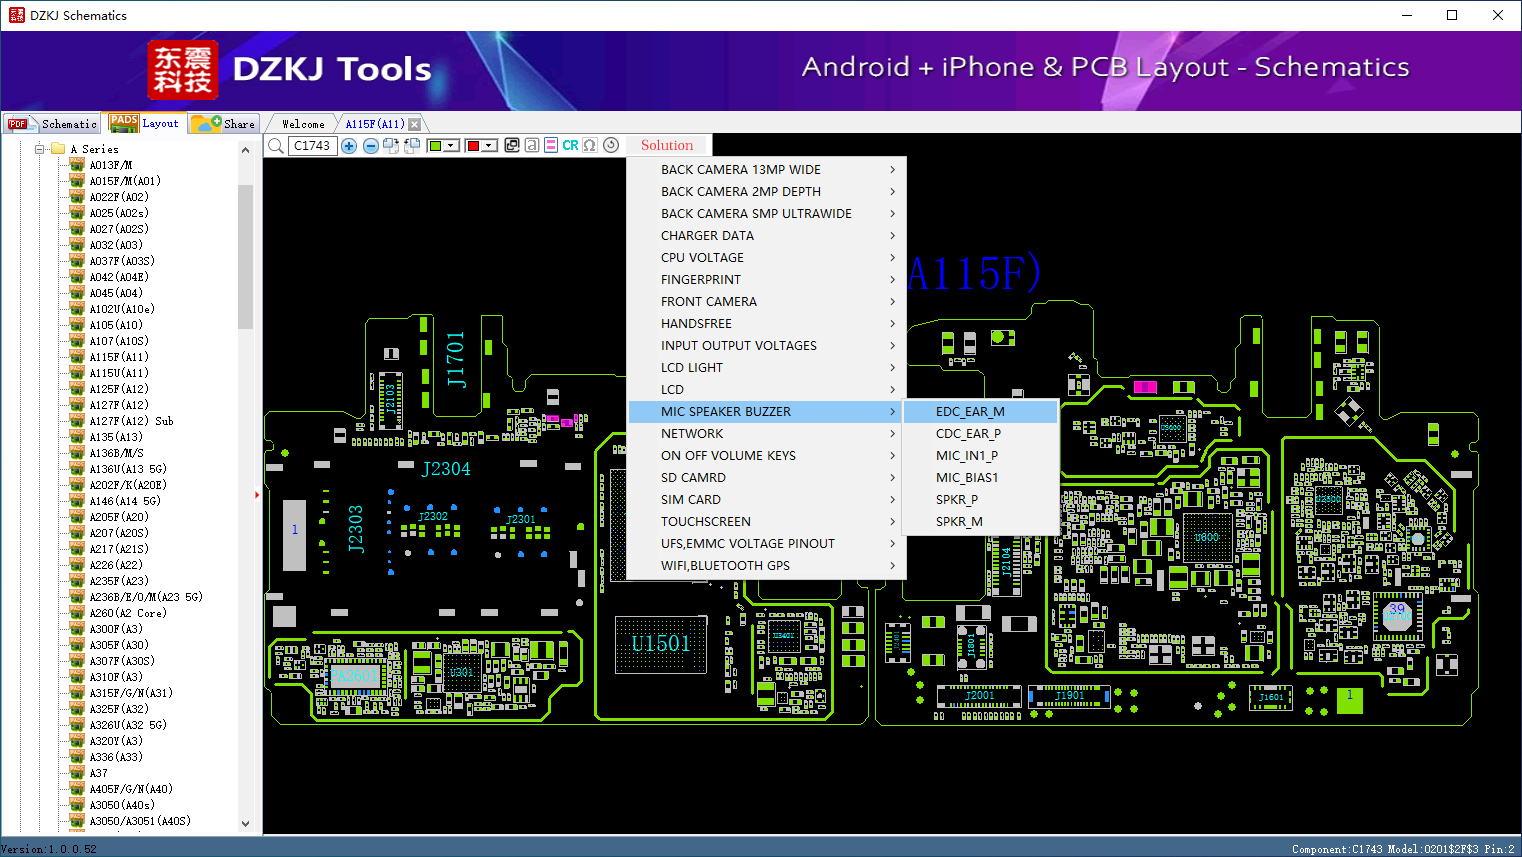Open the green color dropdown
Screen dimensions: 1522x857
442,145
